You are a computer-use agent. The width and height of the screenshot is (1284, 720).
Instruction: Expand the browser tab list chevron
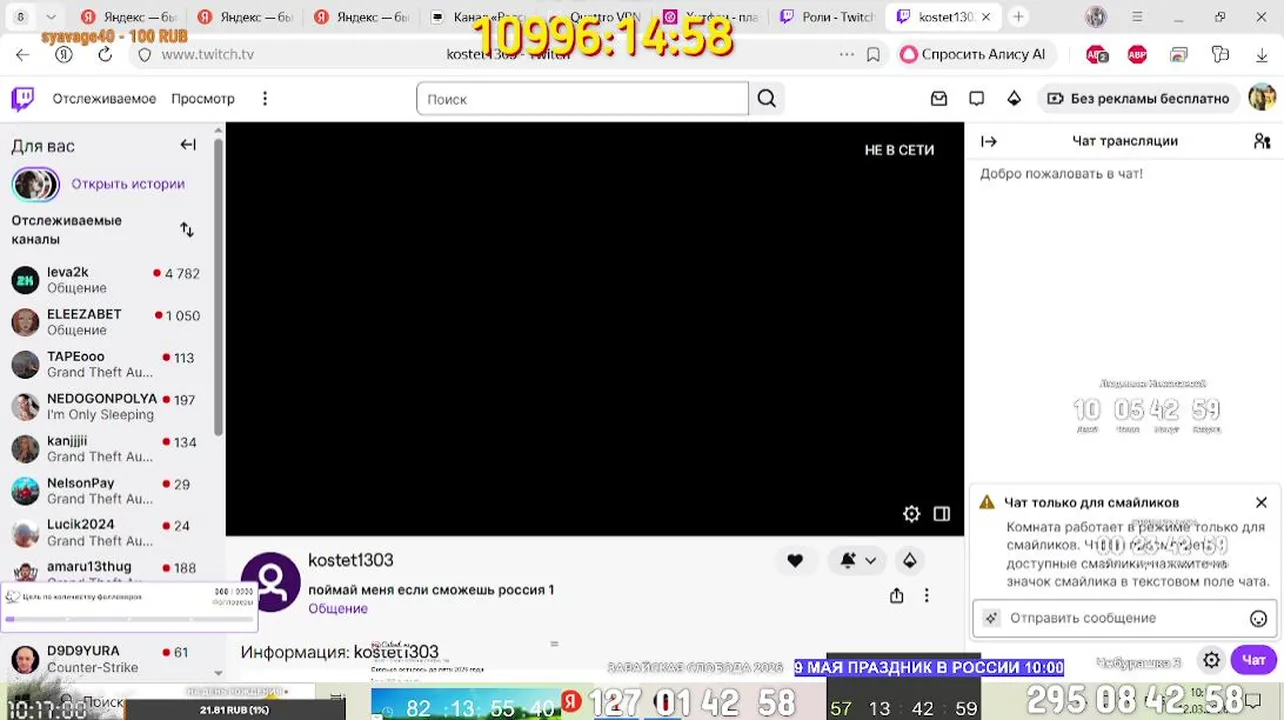click(51, 17)
